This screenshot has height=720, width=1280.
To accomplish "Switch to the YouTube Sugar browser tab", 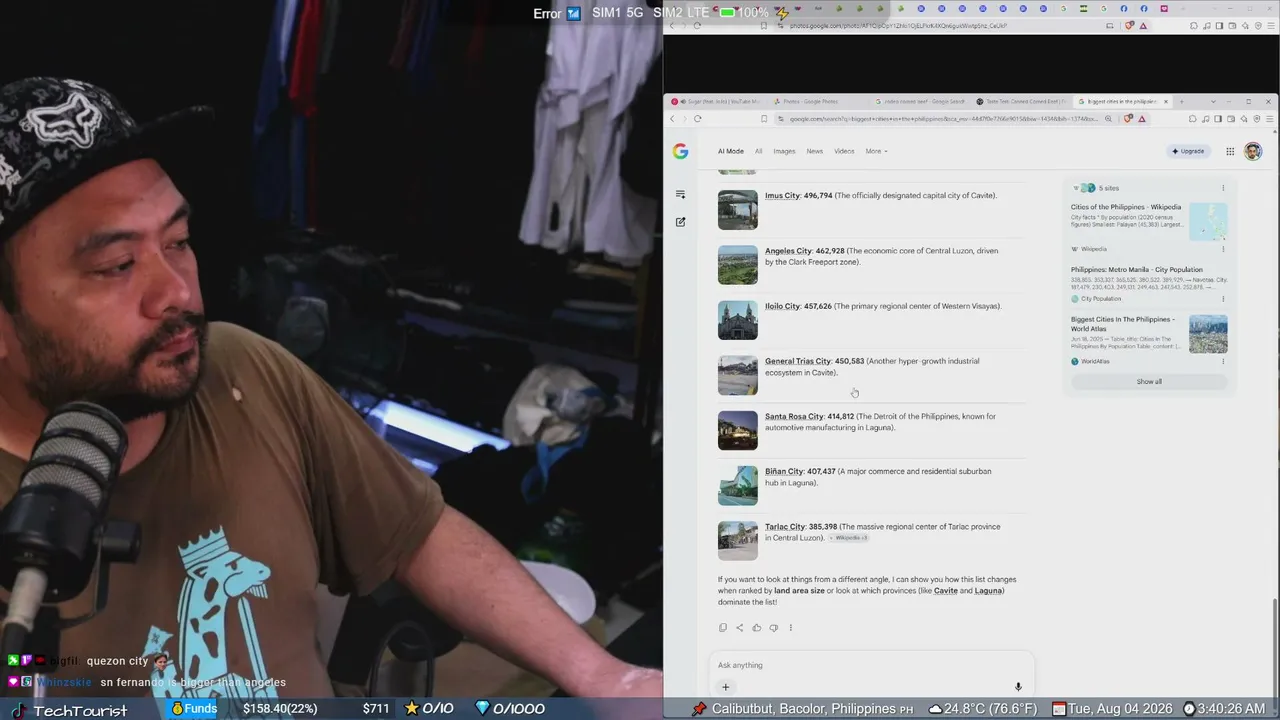I will (x=716, y=101).
